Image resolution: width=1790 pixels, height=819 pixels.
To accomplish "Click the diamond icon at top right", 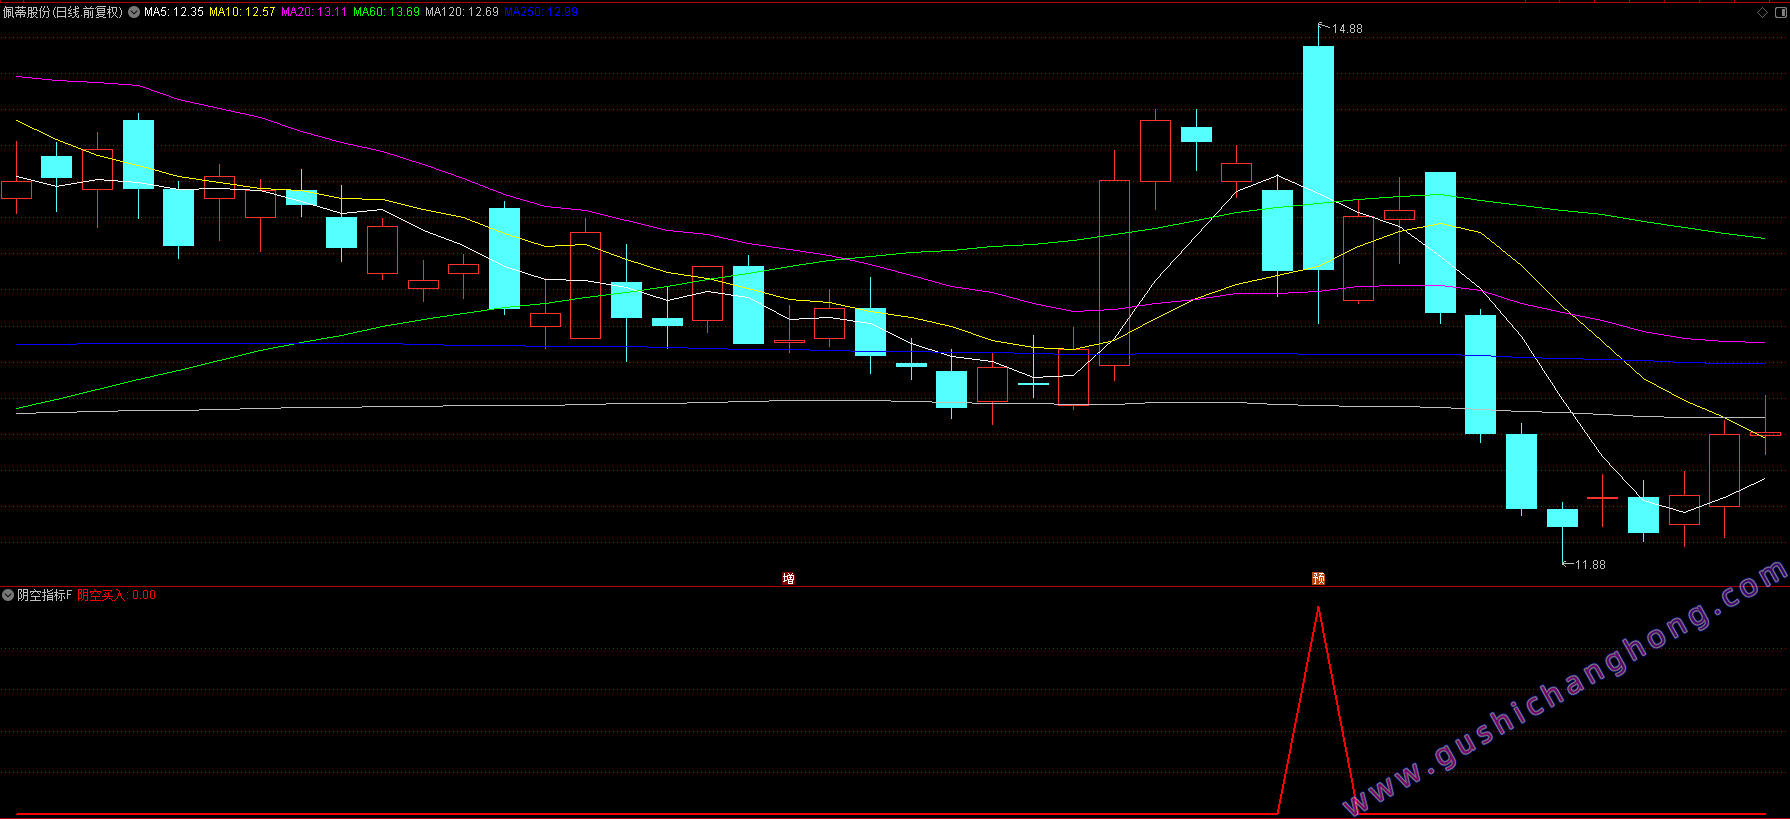I will pos(1762,12).
